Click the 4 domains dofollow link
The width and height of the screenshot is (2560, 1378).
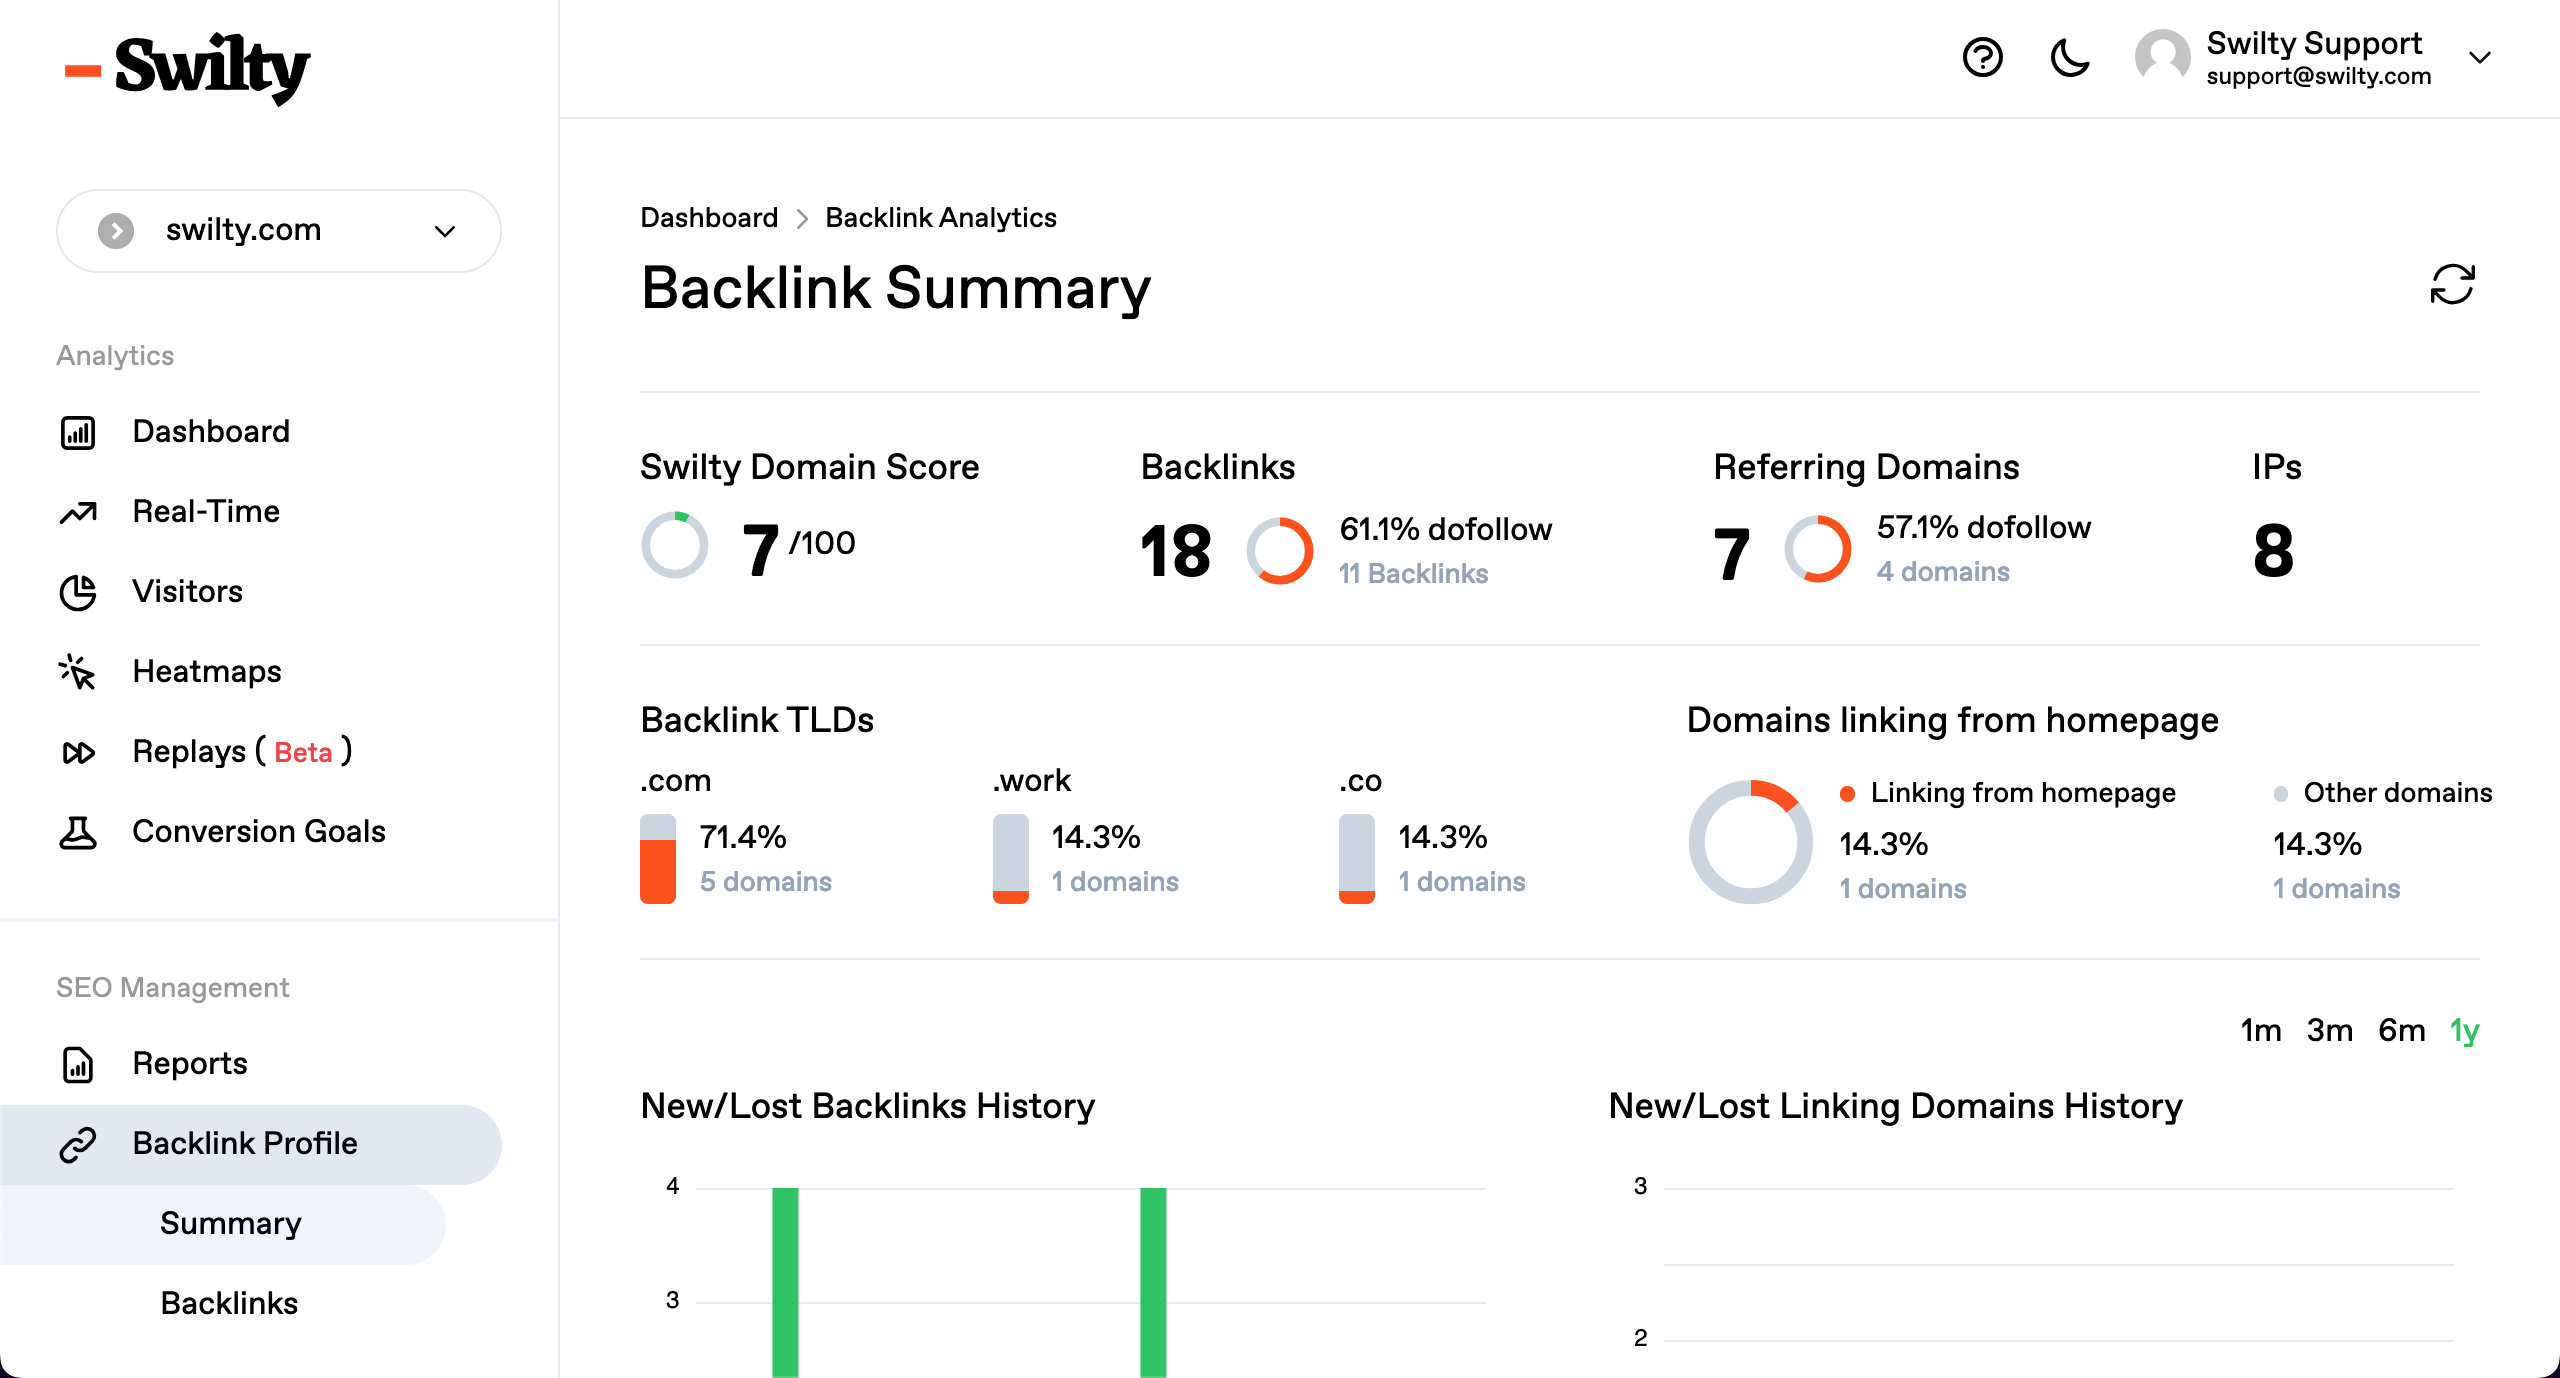click(1943, 572)
